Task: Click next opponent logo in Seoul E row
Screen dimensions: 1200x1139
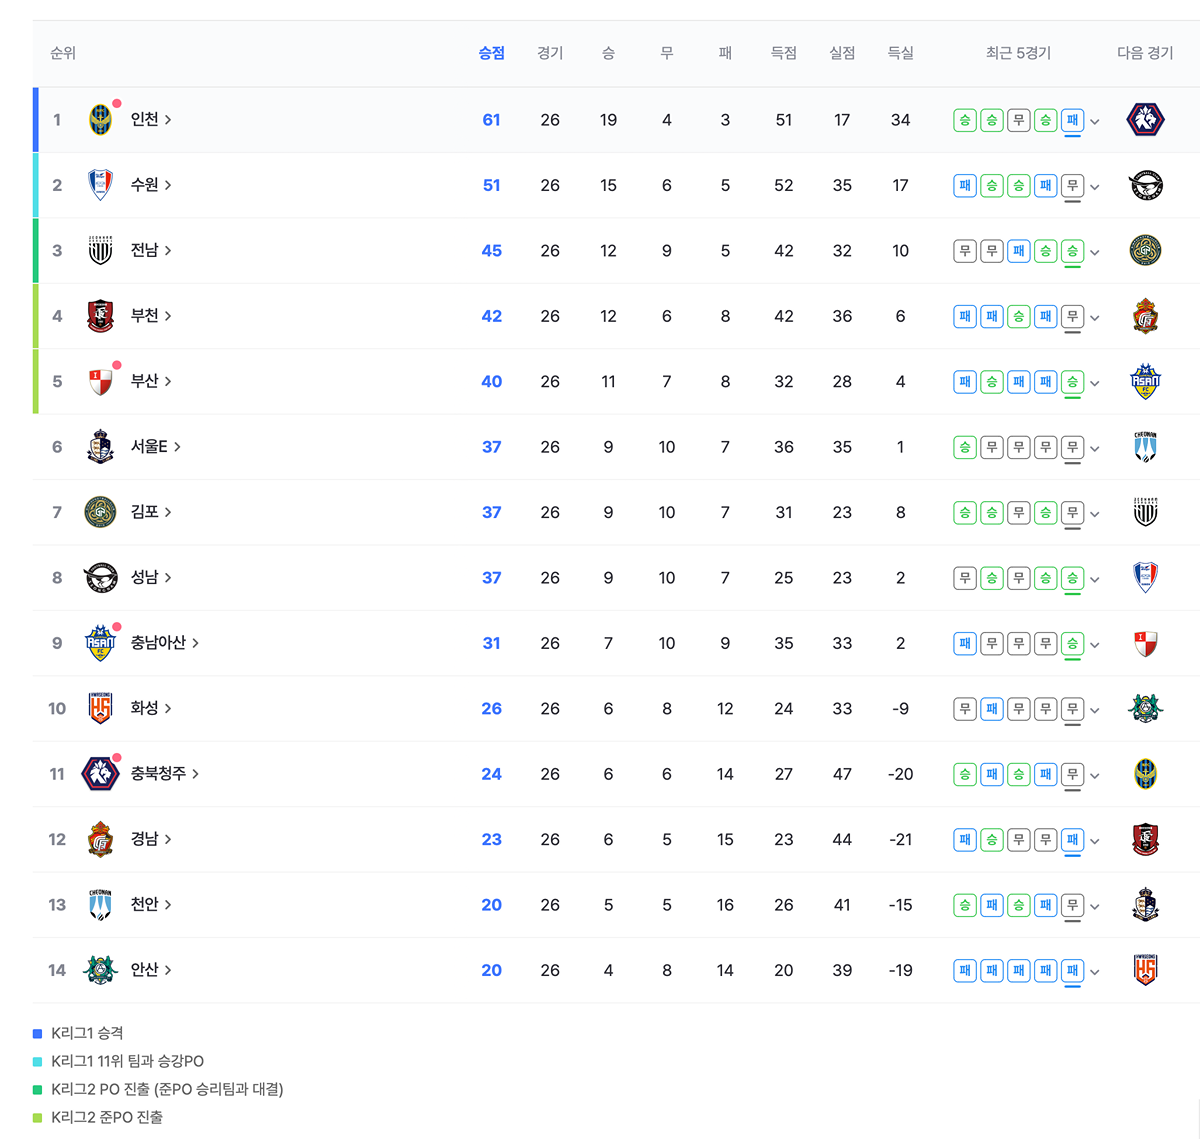Action: [x=1145, y=447]
